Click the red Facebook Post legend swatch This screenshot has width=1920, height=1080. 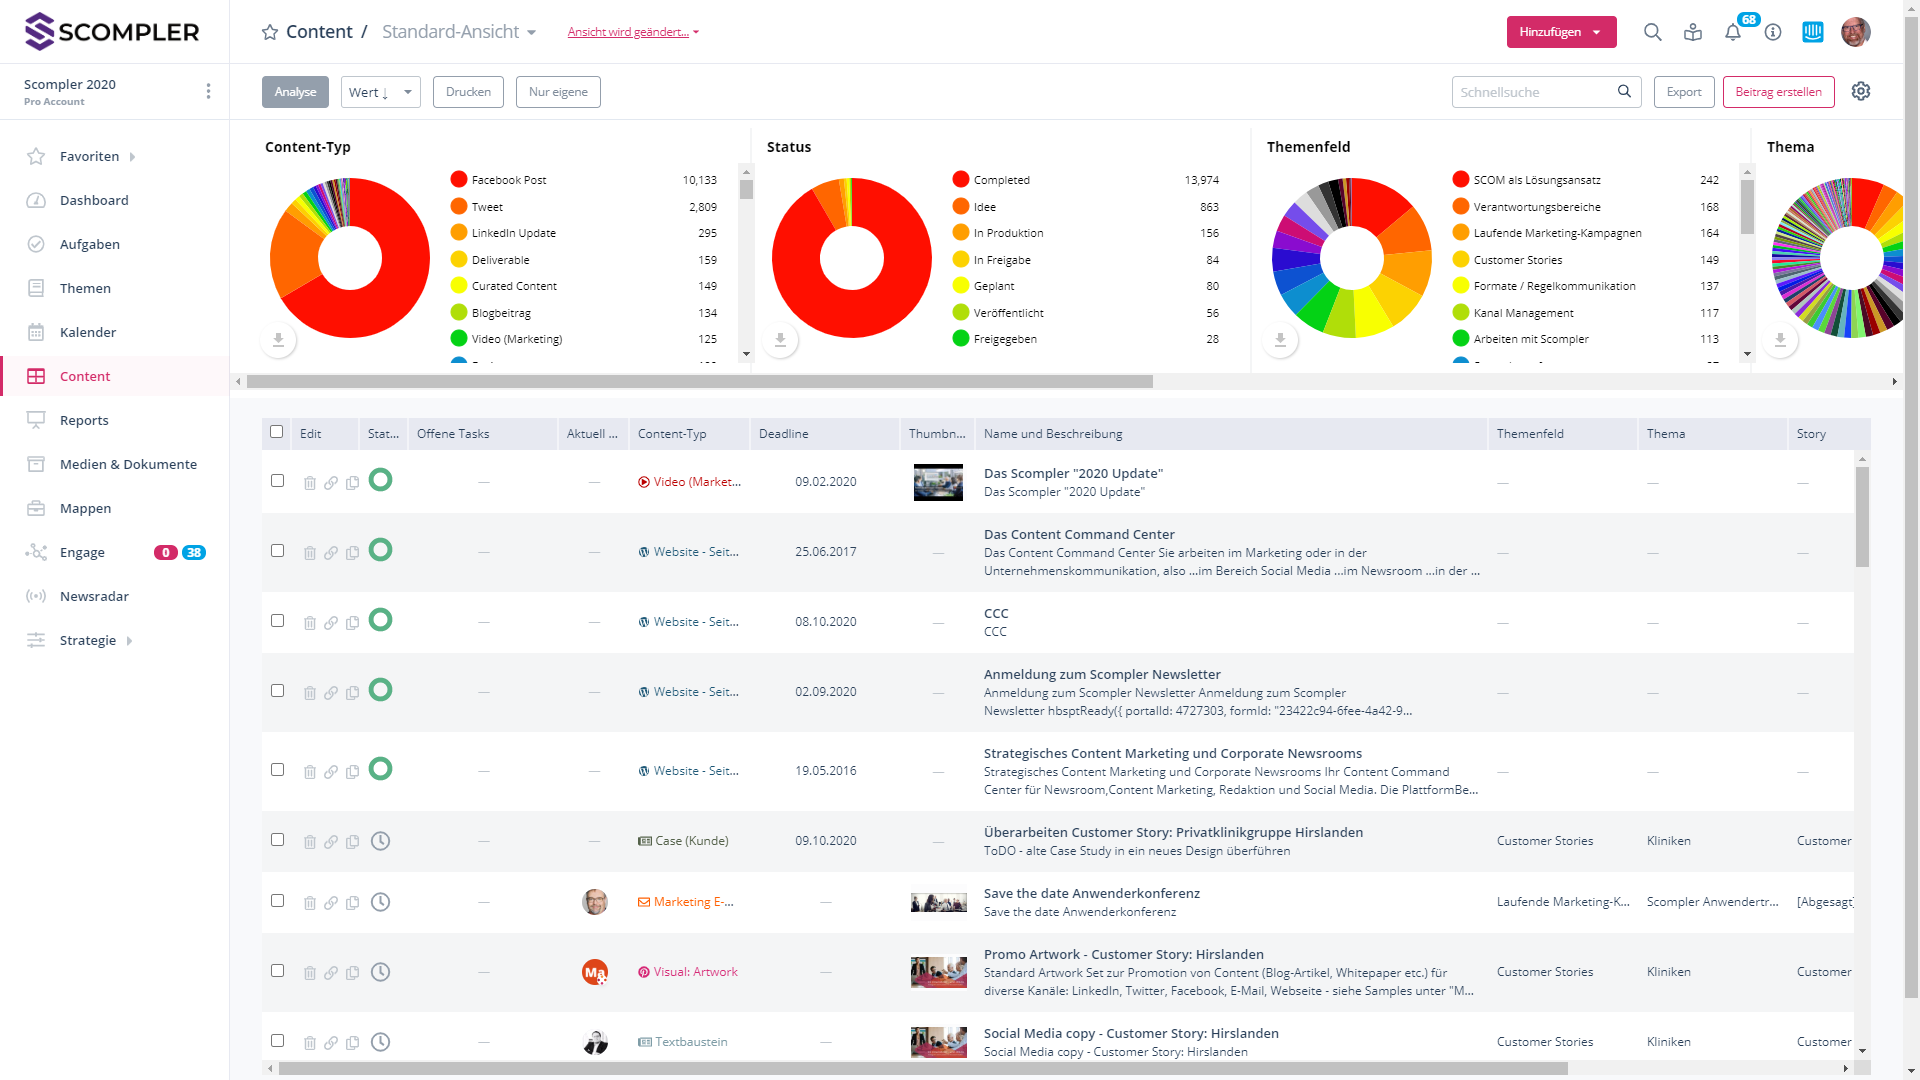pyautogui.click(x=459, y=179)
